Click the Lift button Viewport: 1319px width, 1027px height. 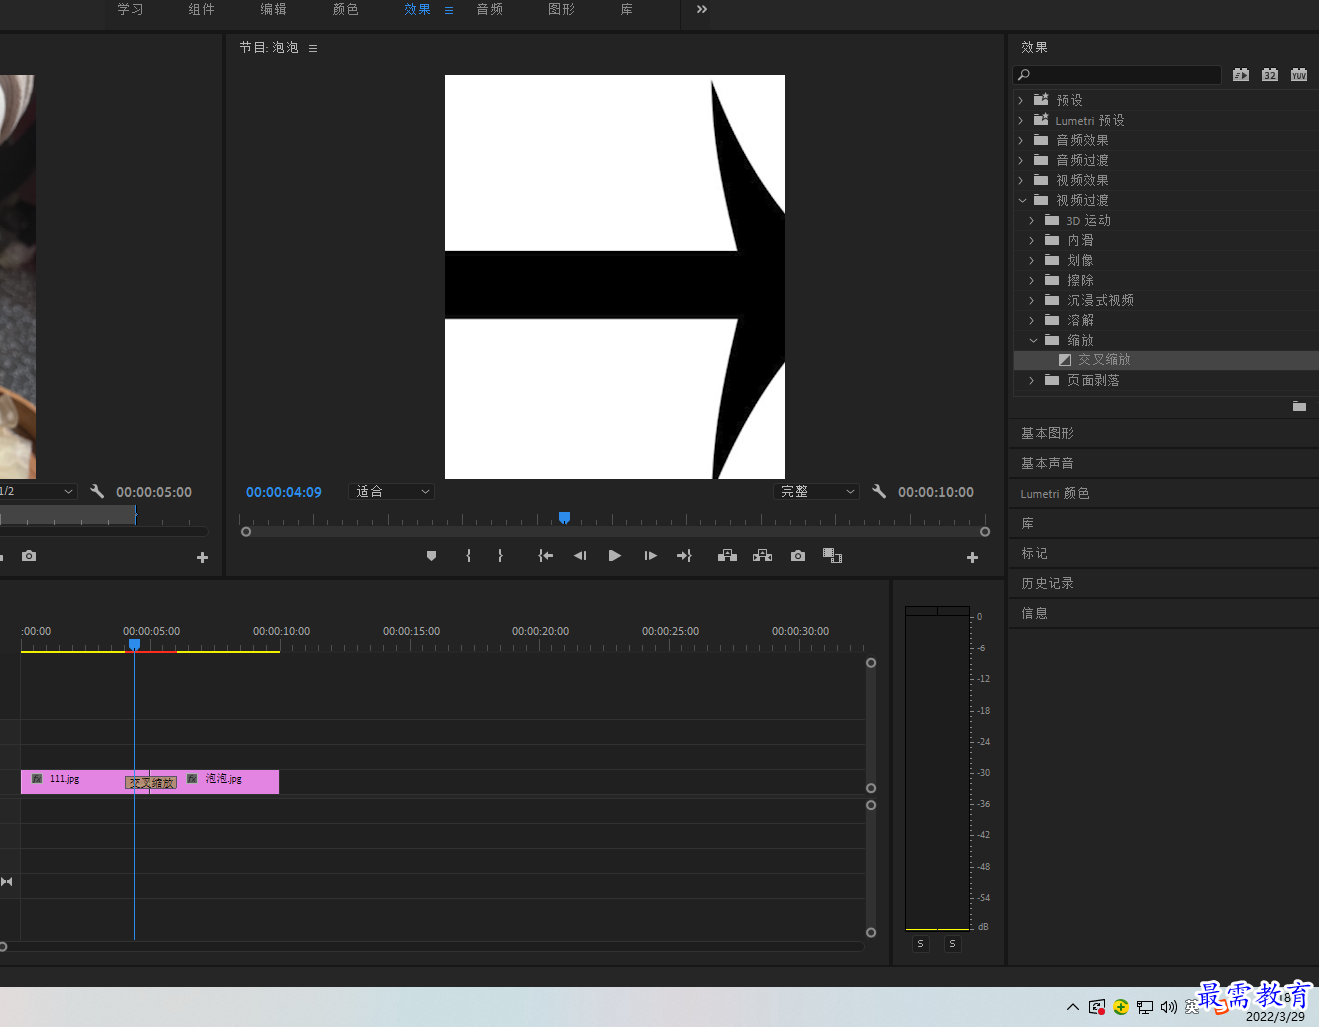pyautogui.click(x=727, y=556)
